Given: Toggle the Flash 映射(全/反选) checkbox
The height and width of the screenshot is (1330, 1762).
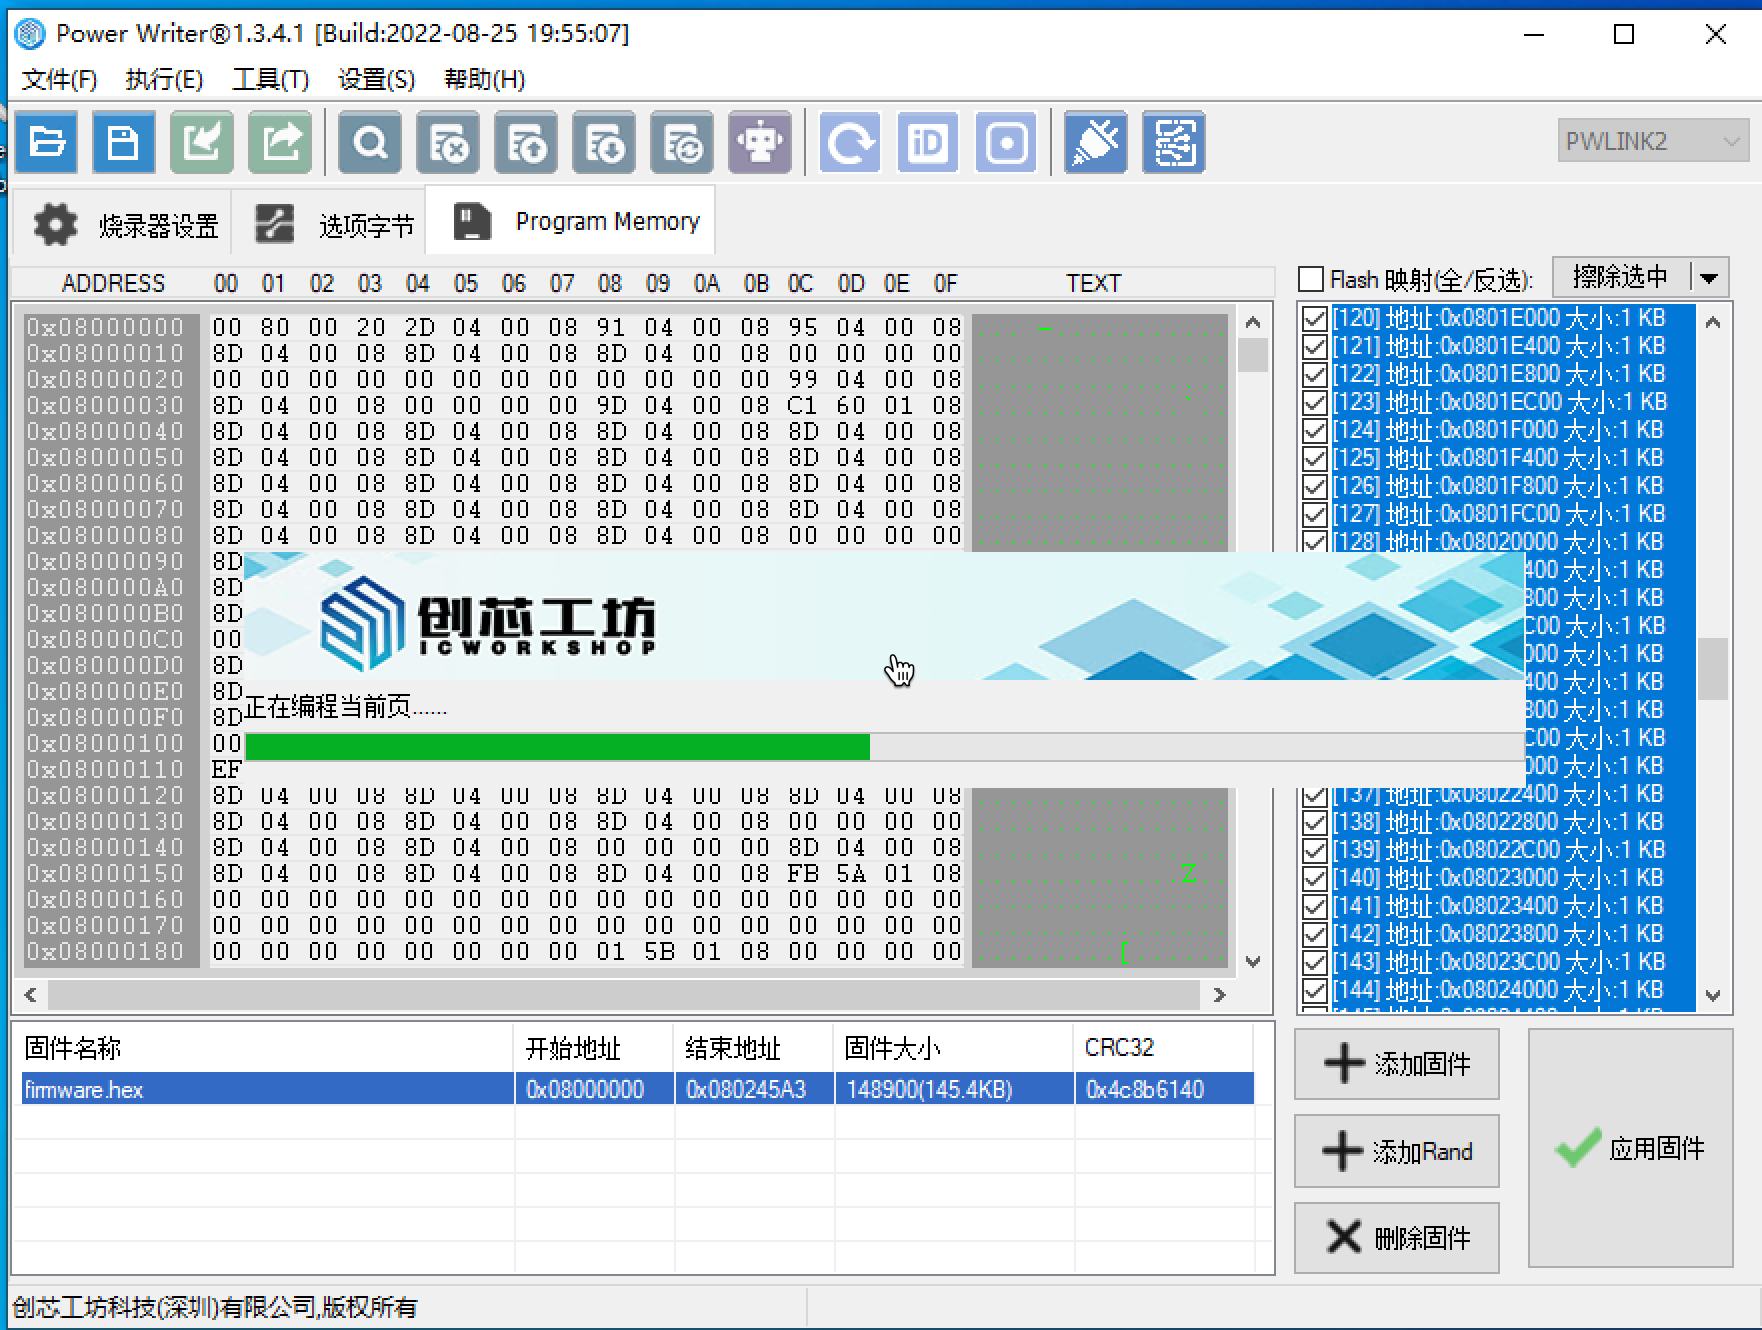Looking at the screenshot, I should [x=1311, y=279].
